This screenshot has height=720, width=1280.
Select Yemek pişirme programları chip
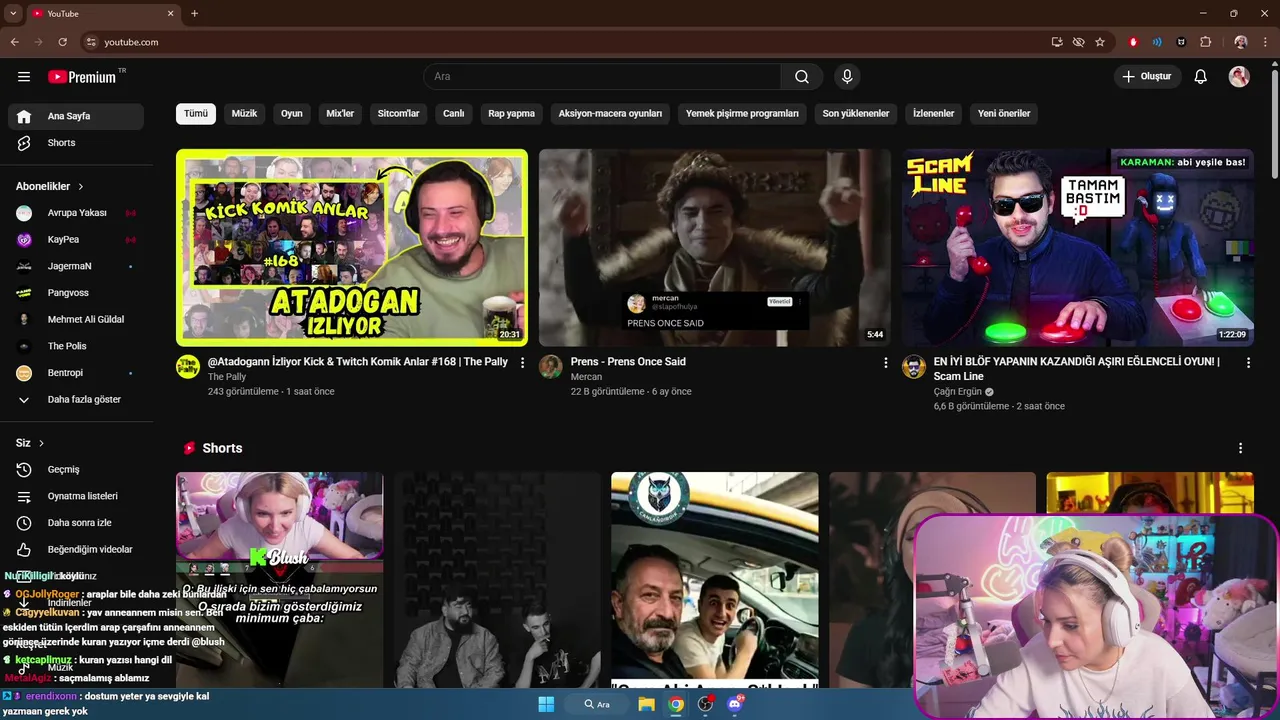point(742,114)
